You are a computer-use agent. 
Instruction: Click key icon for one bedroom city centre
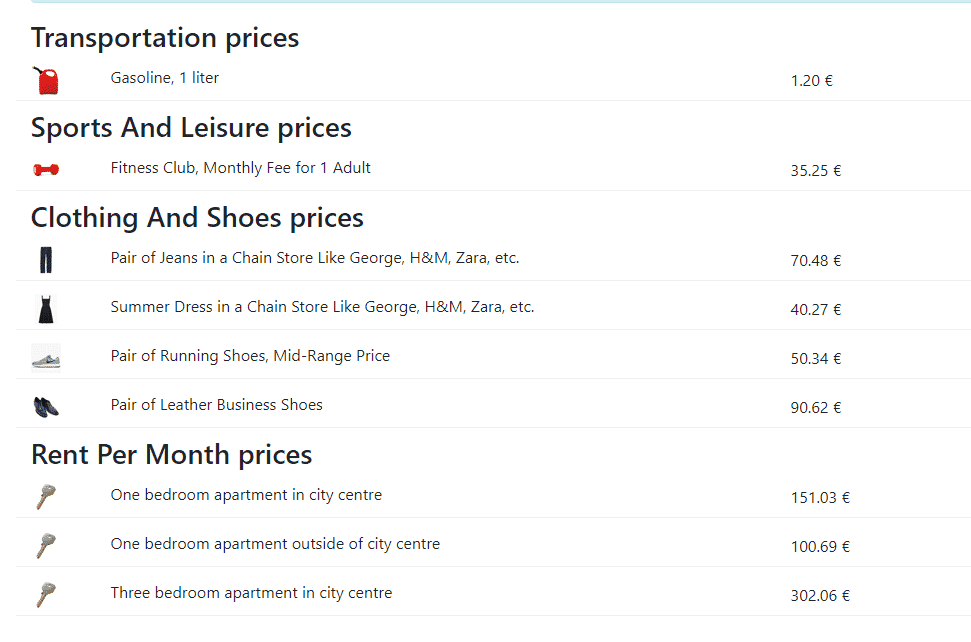tap(46, 497)
